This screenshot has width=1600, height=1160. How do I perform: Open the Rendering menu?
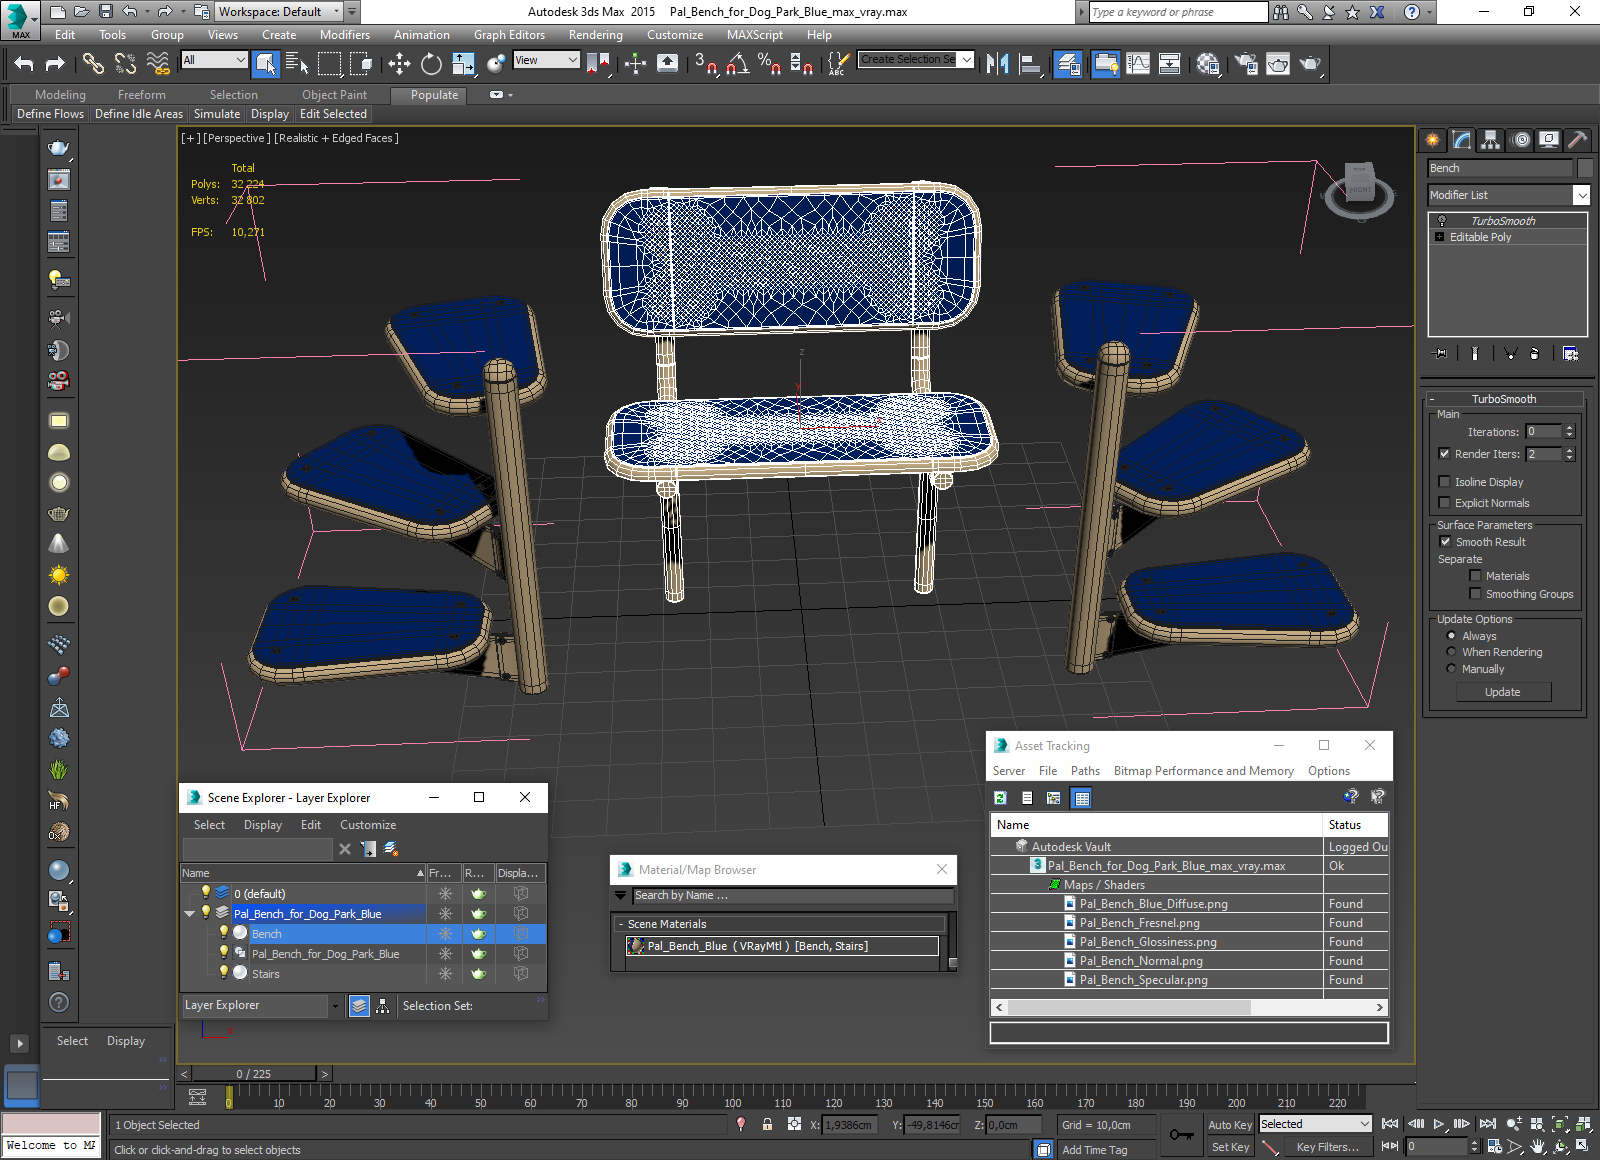pyautogui.click(x=596, y=35)
